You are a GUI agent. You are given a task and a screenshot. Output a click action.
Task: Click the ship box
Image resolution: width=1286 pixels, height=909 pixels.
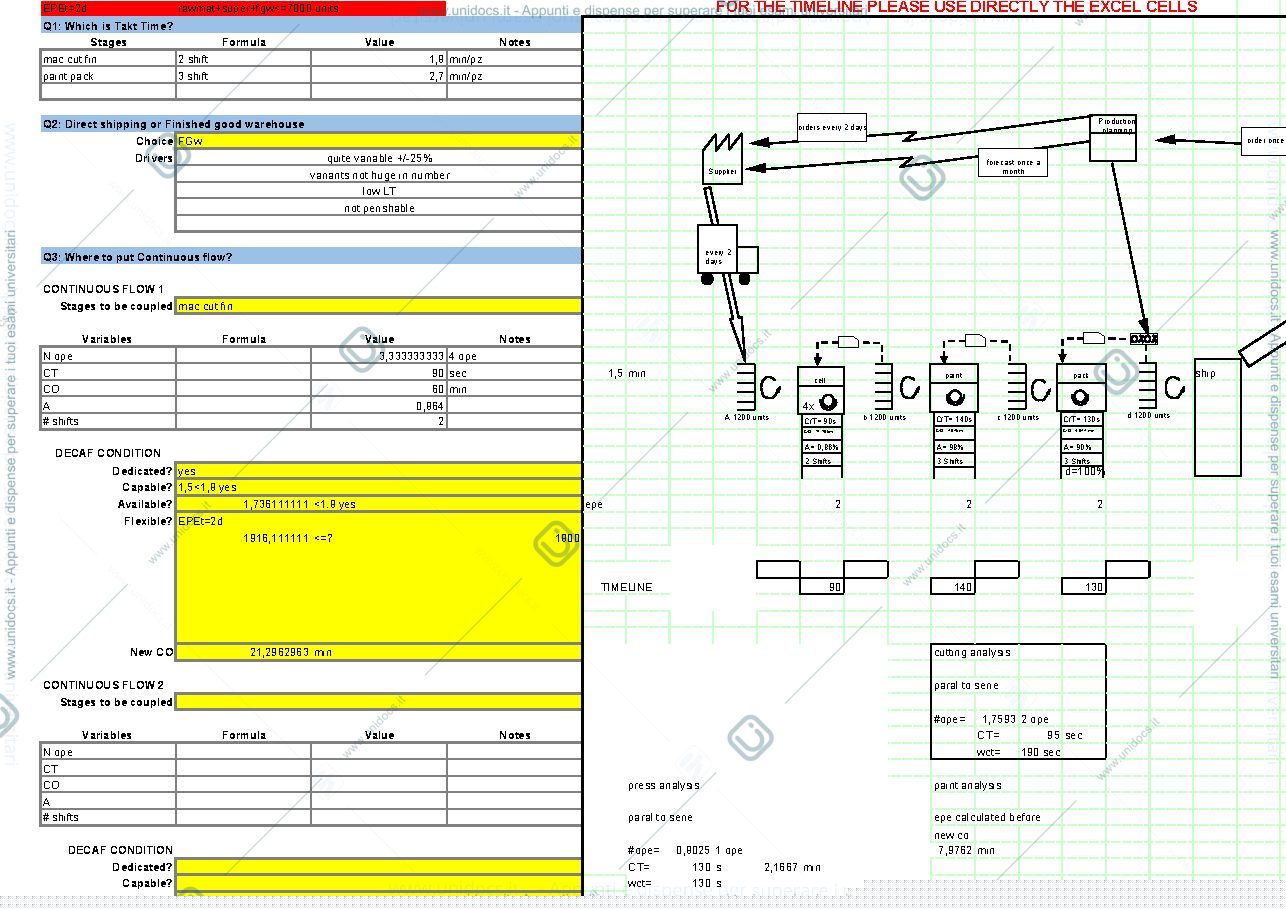pyautogui.click(x=1218, y=417)
